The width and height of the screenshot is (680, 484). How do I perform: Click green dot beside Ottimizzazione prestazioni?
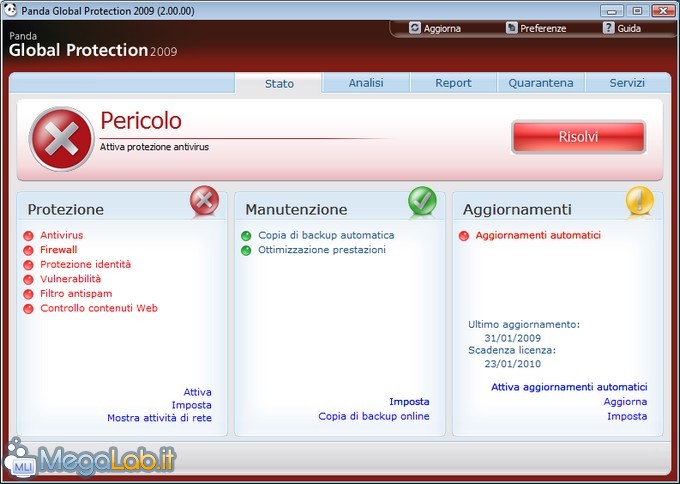[246, 251]
